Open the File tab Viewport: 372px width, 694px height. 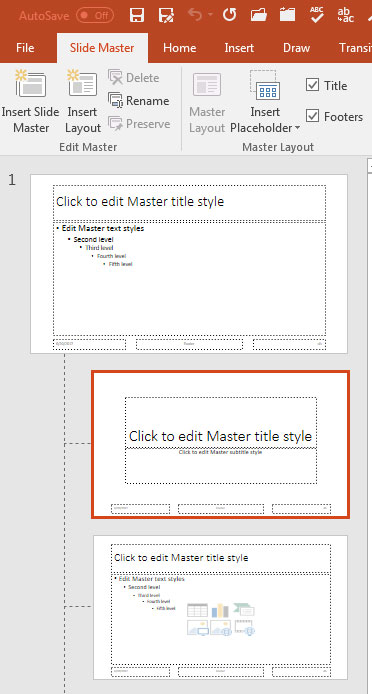click(x=25, y=48)
